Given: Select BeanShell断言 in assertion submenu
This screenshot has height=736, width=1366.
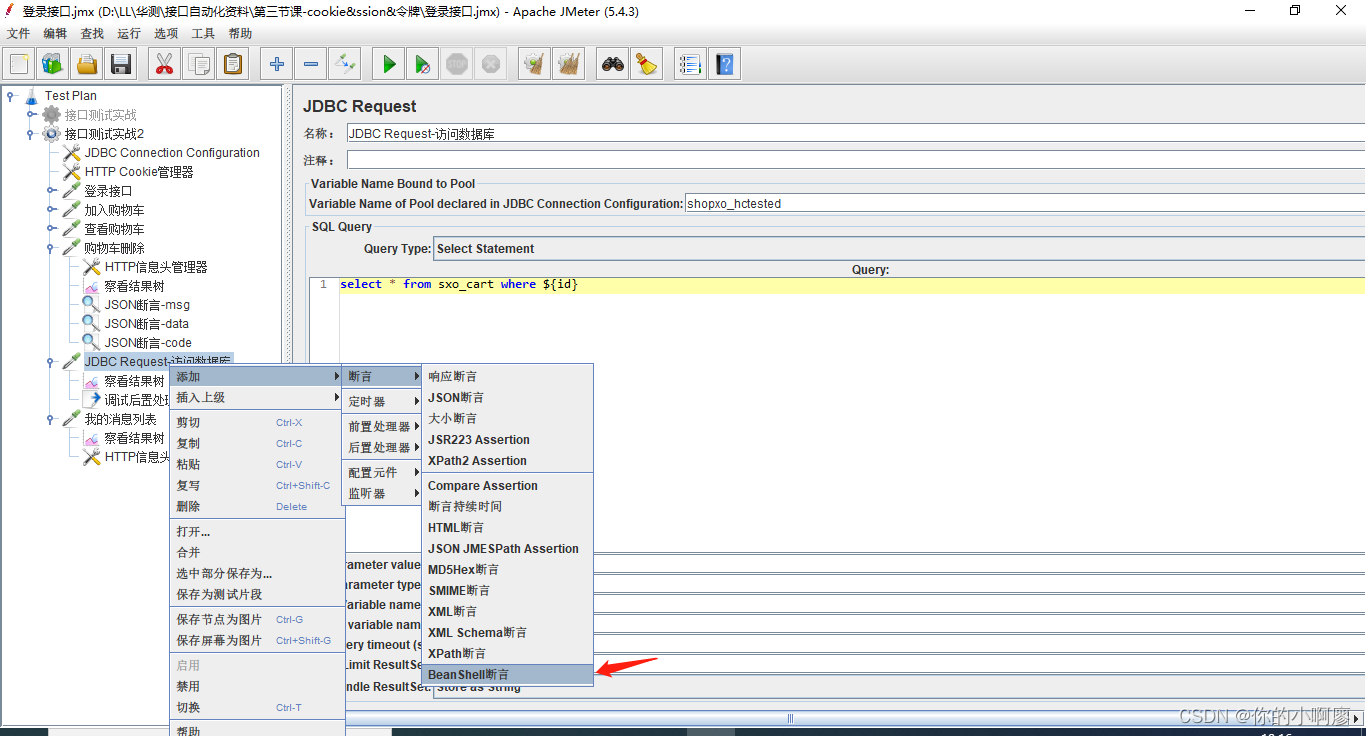Looking at the screenshot, I should (x=508, y=675).
